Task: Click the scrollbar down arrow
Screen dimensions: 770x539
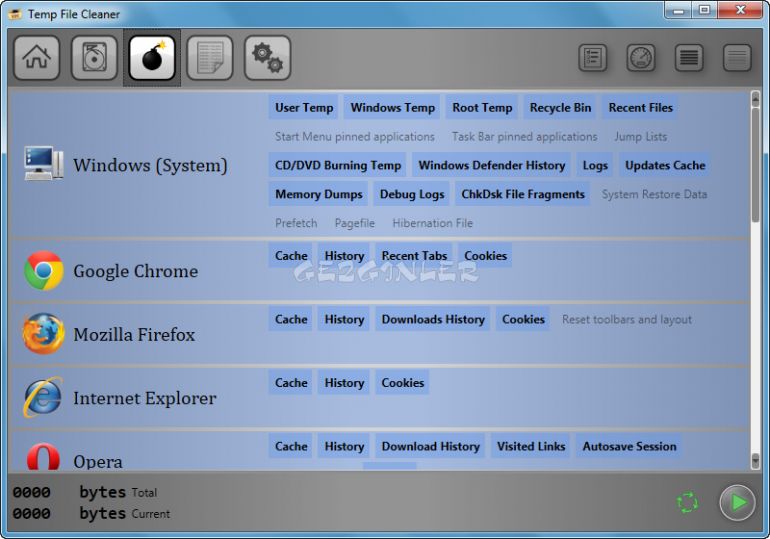Action: (755, 461)
